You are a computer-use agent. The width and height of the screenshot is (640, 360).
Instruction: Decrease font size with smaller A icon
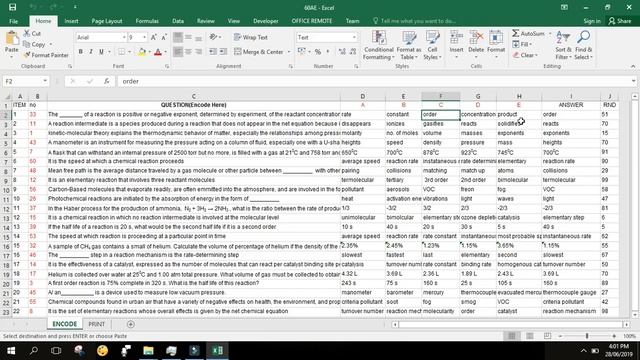pyautogui.click(x=164, y=37)
